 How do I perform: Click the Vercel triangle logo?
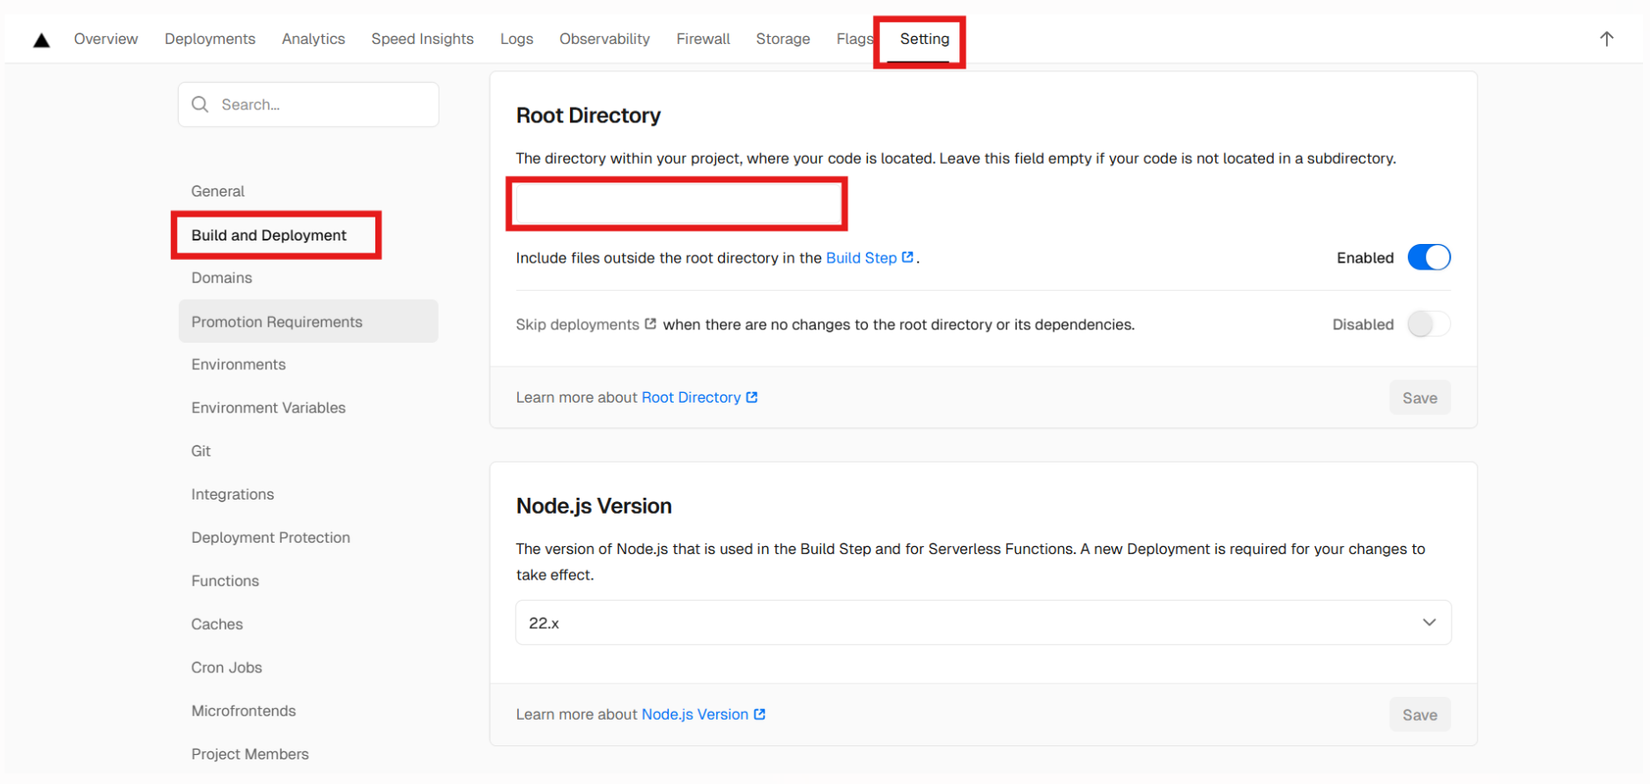(x=41, y=40)
